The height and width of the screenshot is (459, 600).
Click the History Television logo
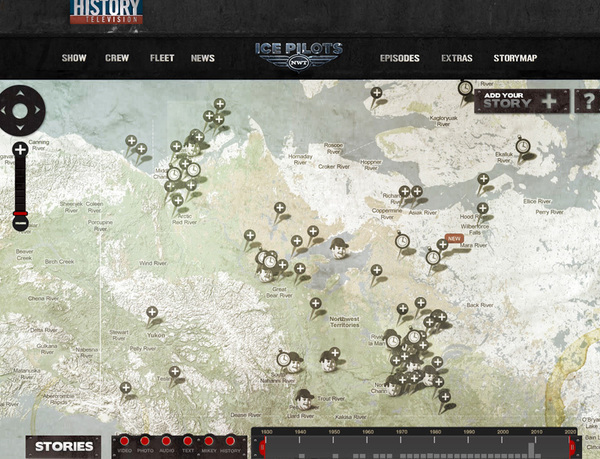106,11
